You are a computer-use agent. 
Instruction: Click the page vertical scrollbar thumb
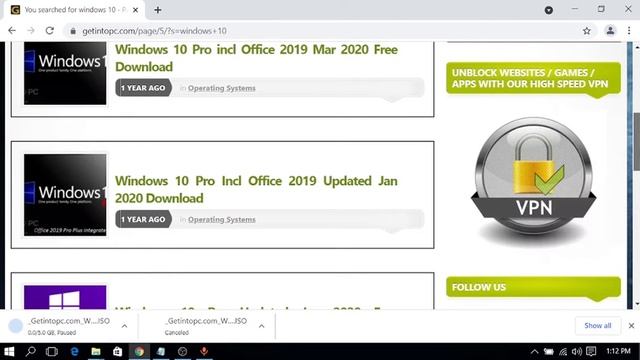click(637, 142)
